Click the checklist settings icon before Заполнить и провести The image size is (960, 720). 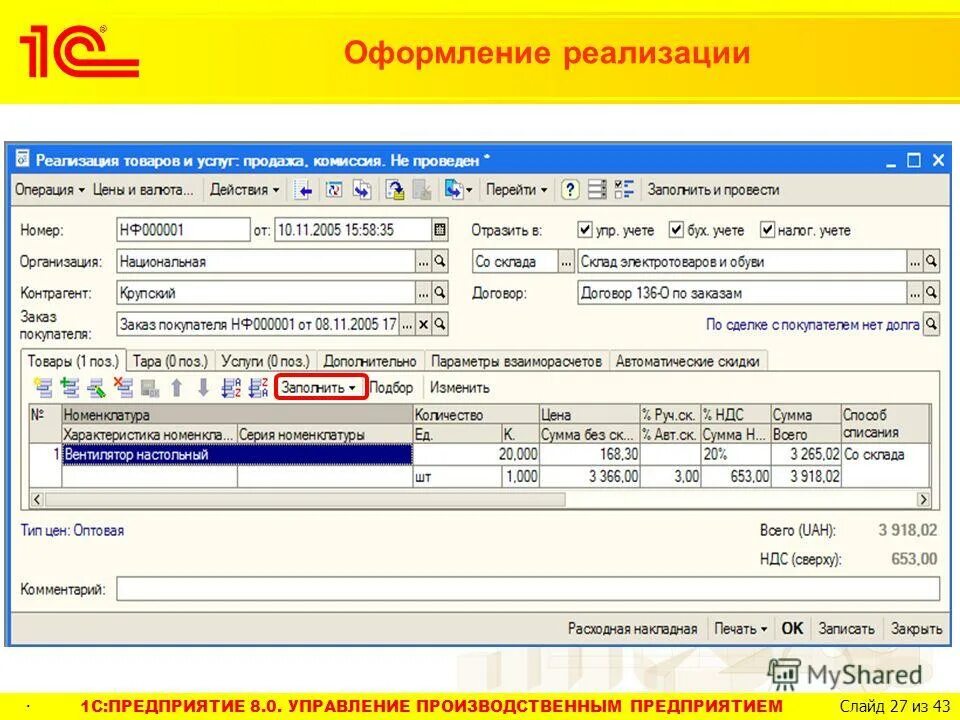pos(624,190)
